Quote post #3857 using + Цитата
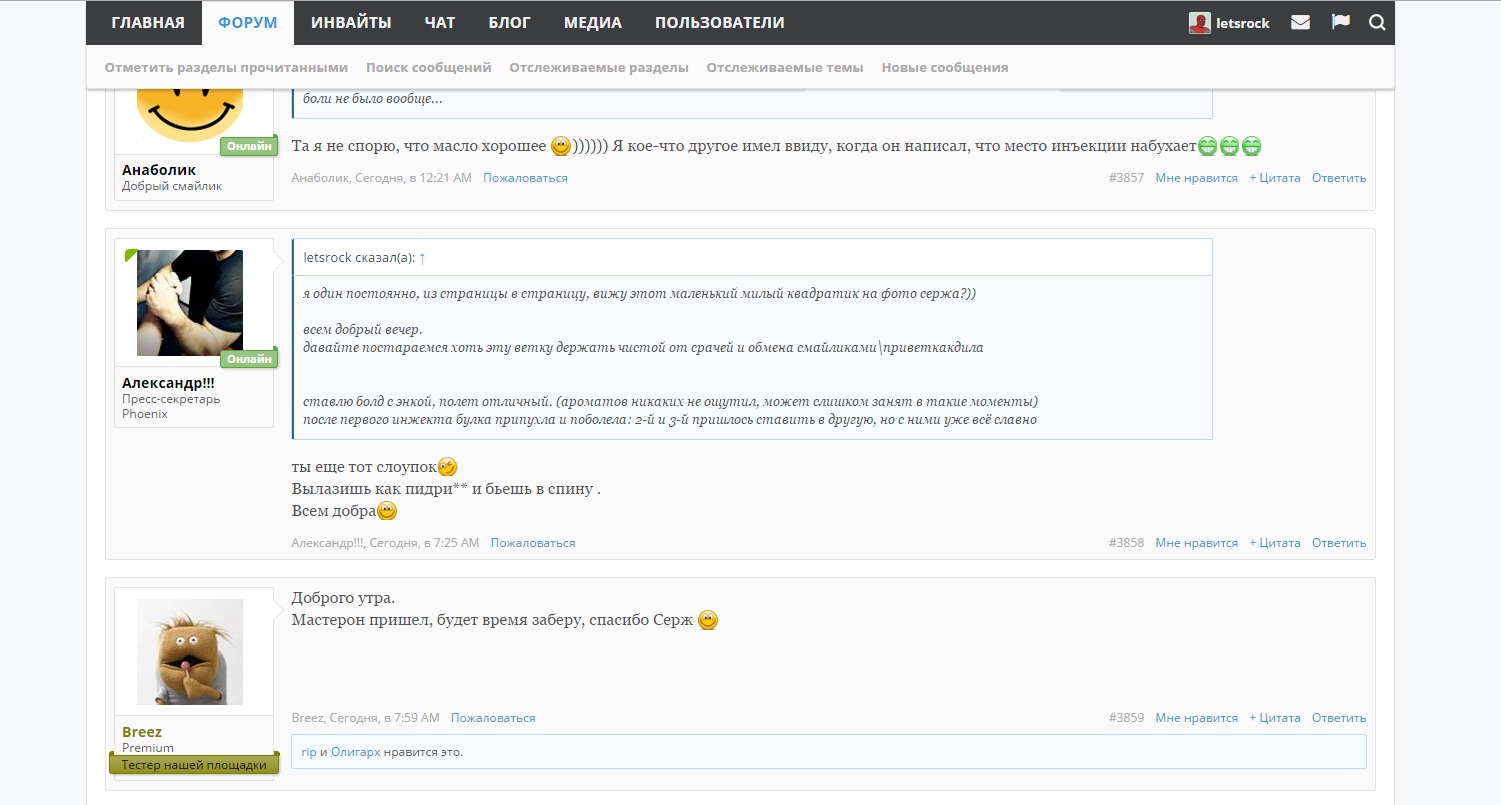Screen dimensions: 1501x805 point(1274,178)
